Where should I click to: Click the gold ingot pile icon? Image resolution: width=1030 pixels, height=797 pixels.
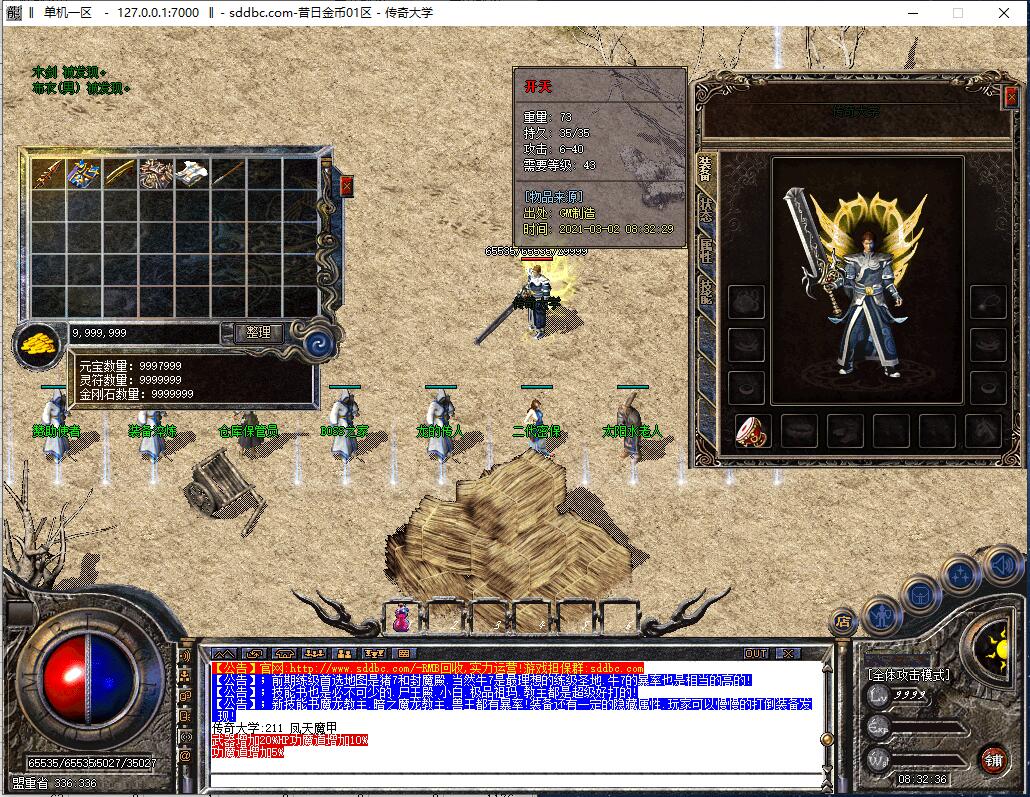click(40, 344)
